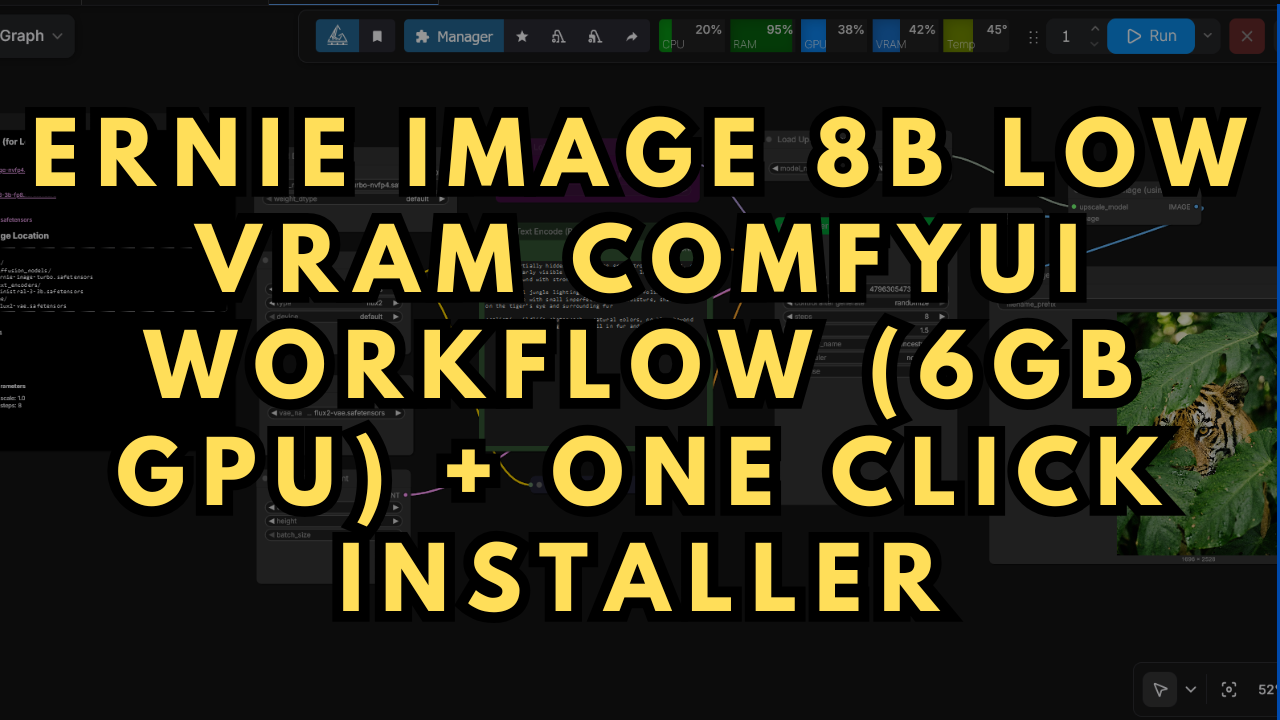Click the toolbar drag handle dots
Image resolution: width=1280 pixels, height=720 pixels.
click(x=1033, y=37)
